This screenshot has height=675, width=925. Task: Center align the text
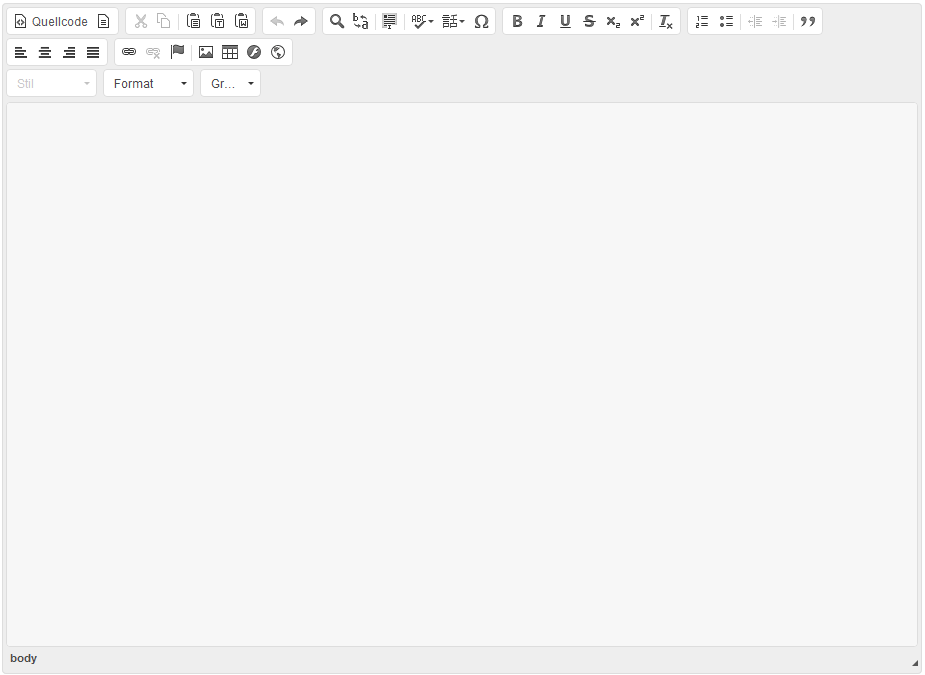[45, 53]
